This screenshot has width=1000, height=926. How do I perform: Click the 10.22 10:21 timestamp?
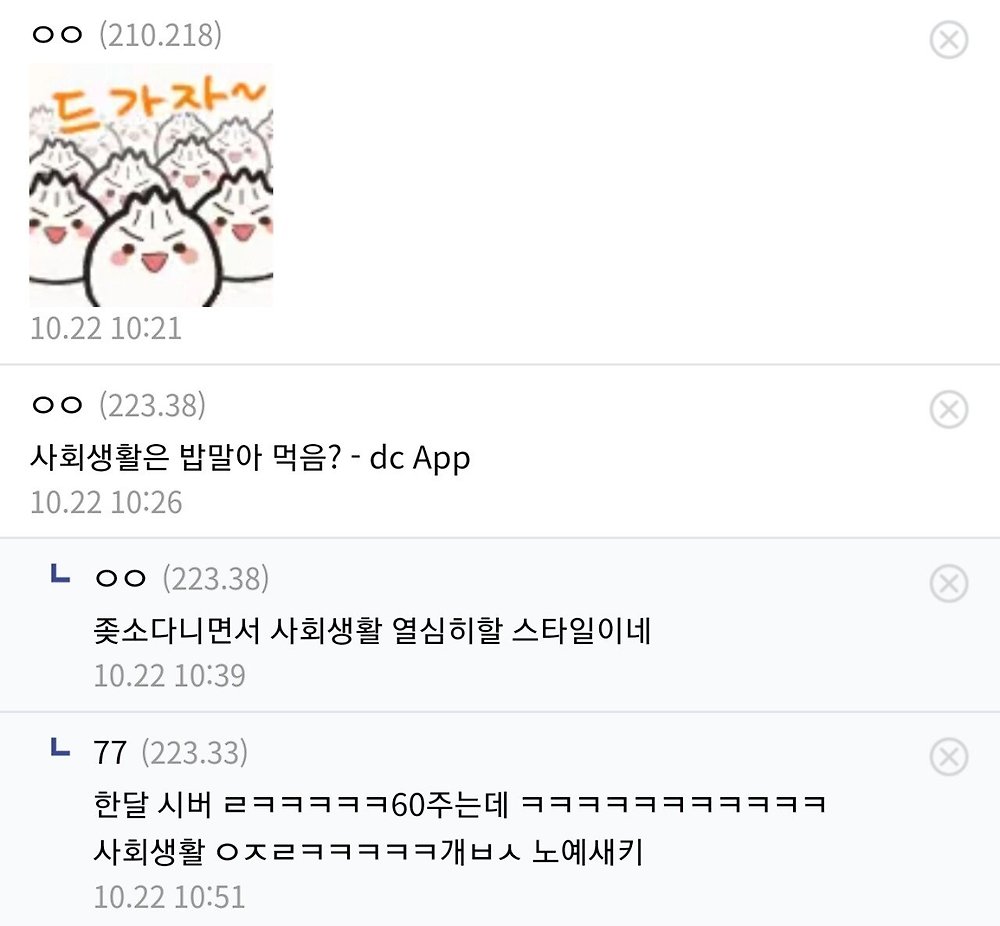107,328
